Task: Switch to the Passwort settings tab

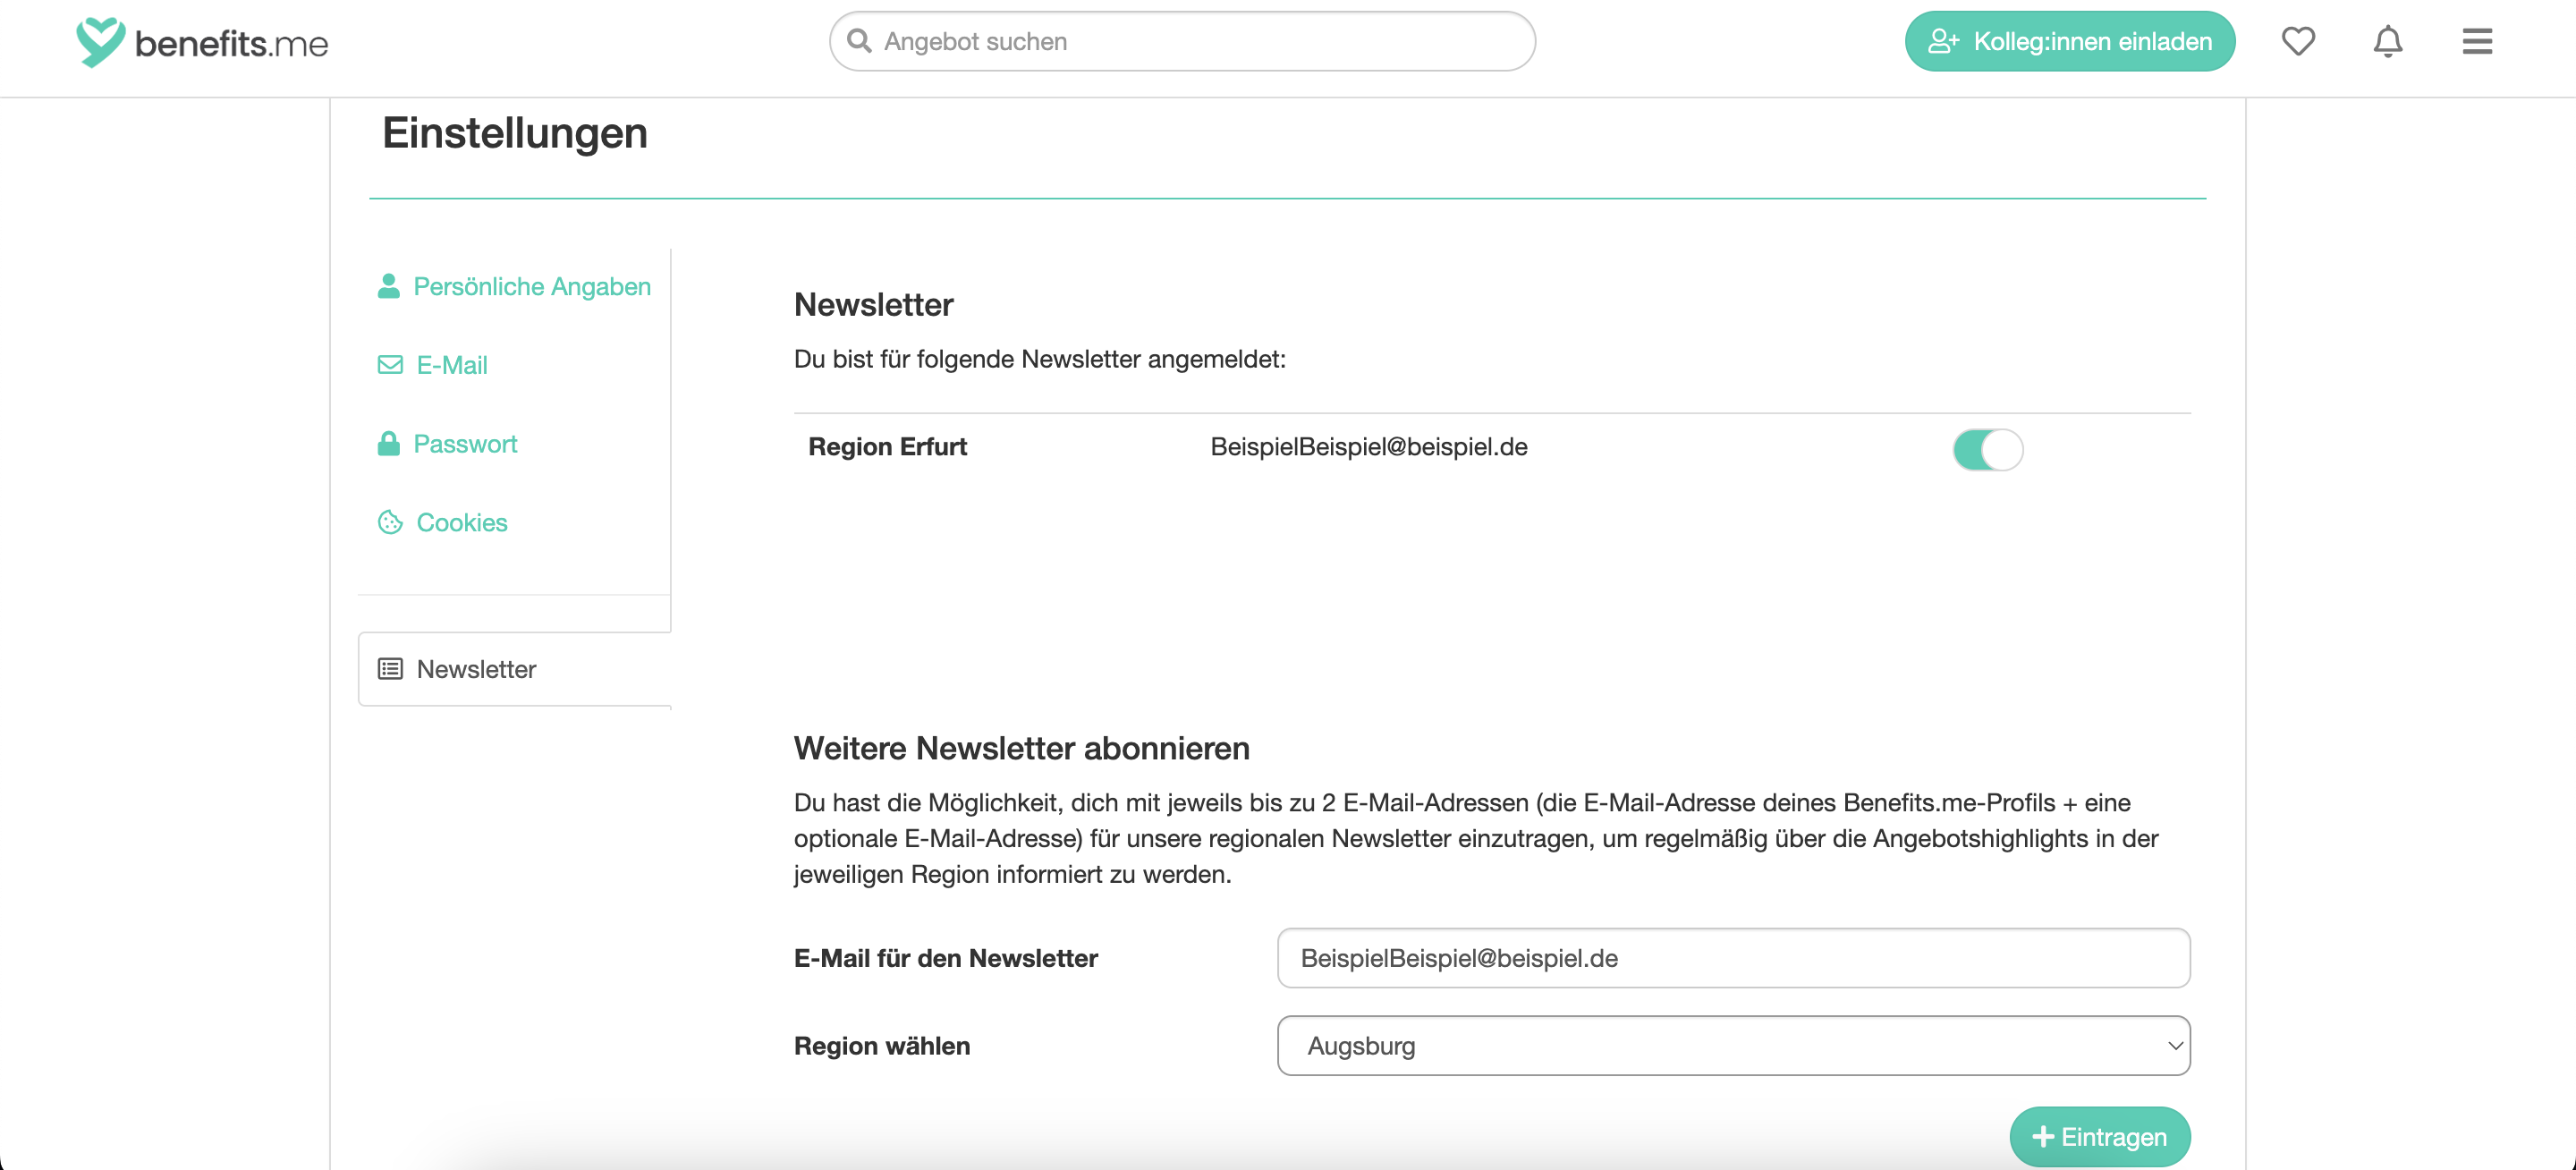Action: [465, 443]
